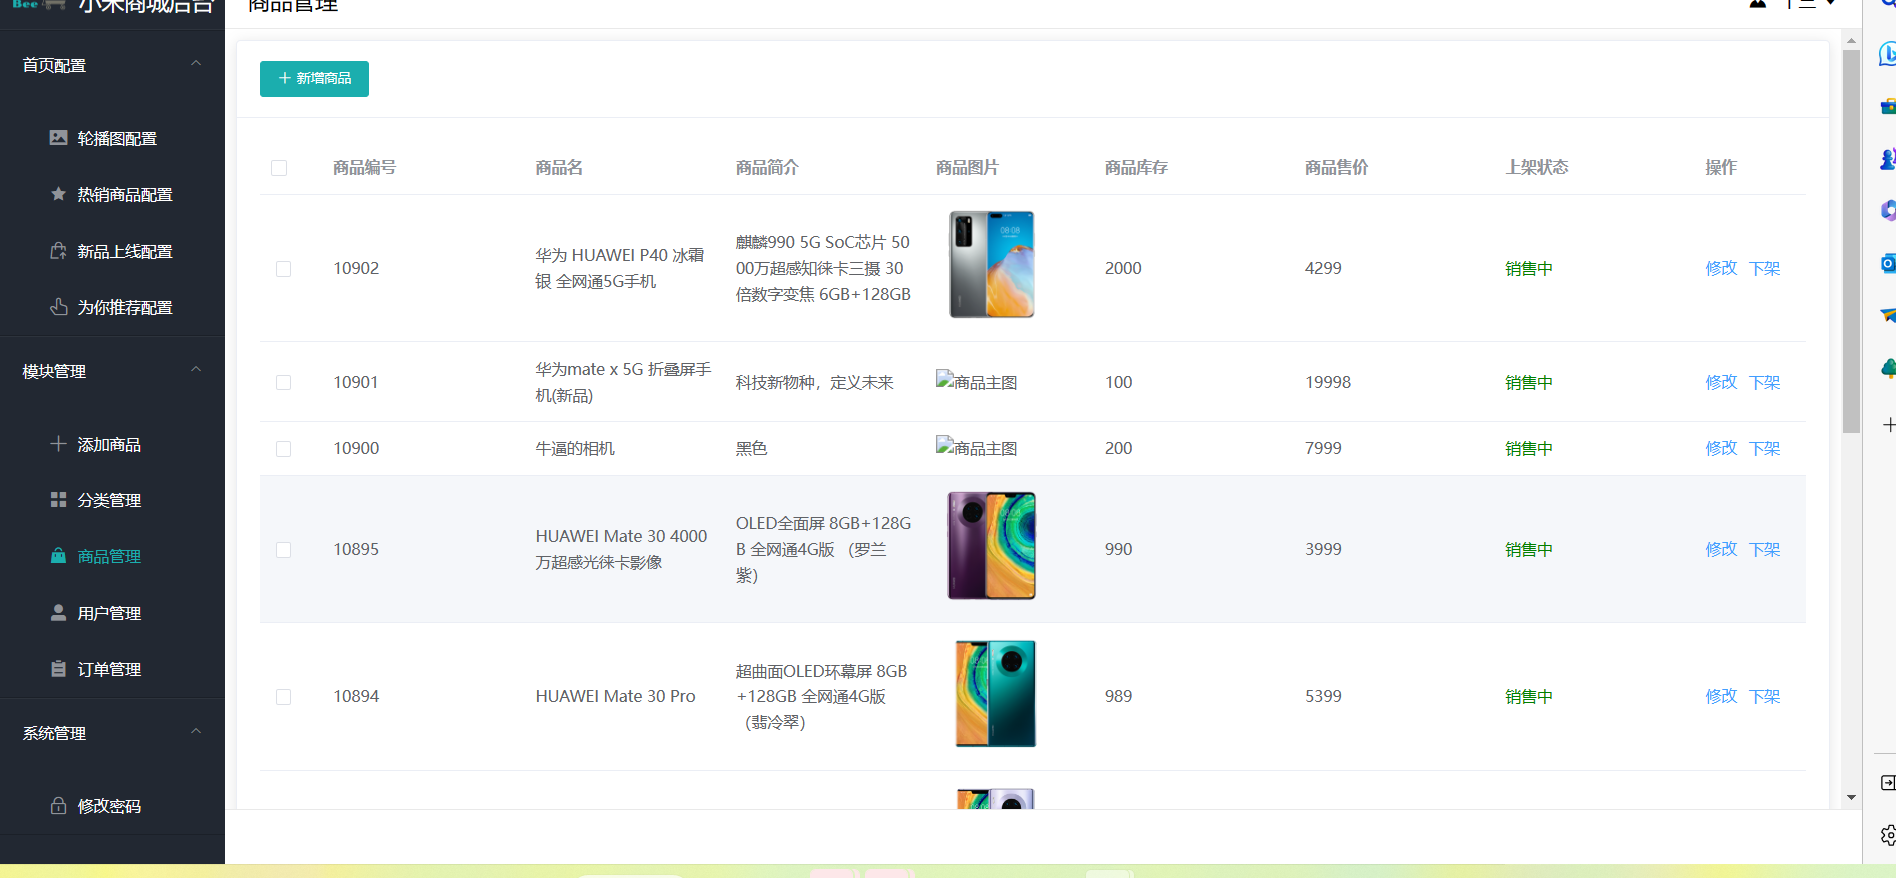Click 修改 for HUAWEI Mate 30 Pro
Screen dimensions: 1896x878
[1721, 696]
